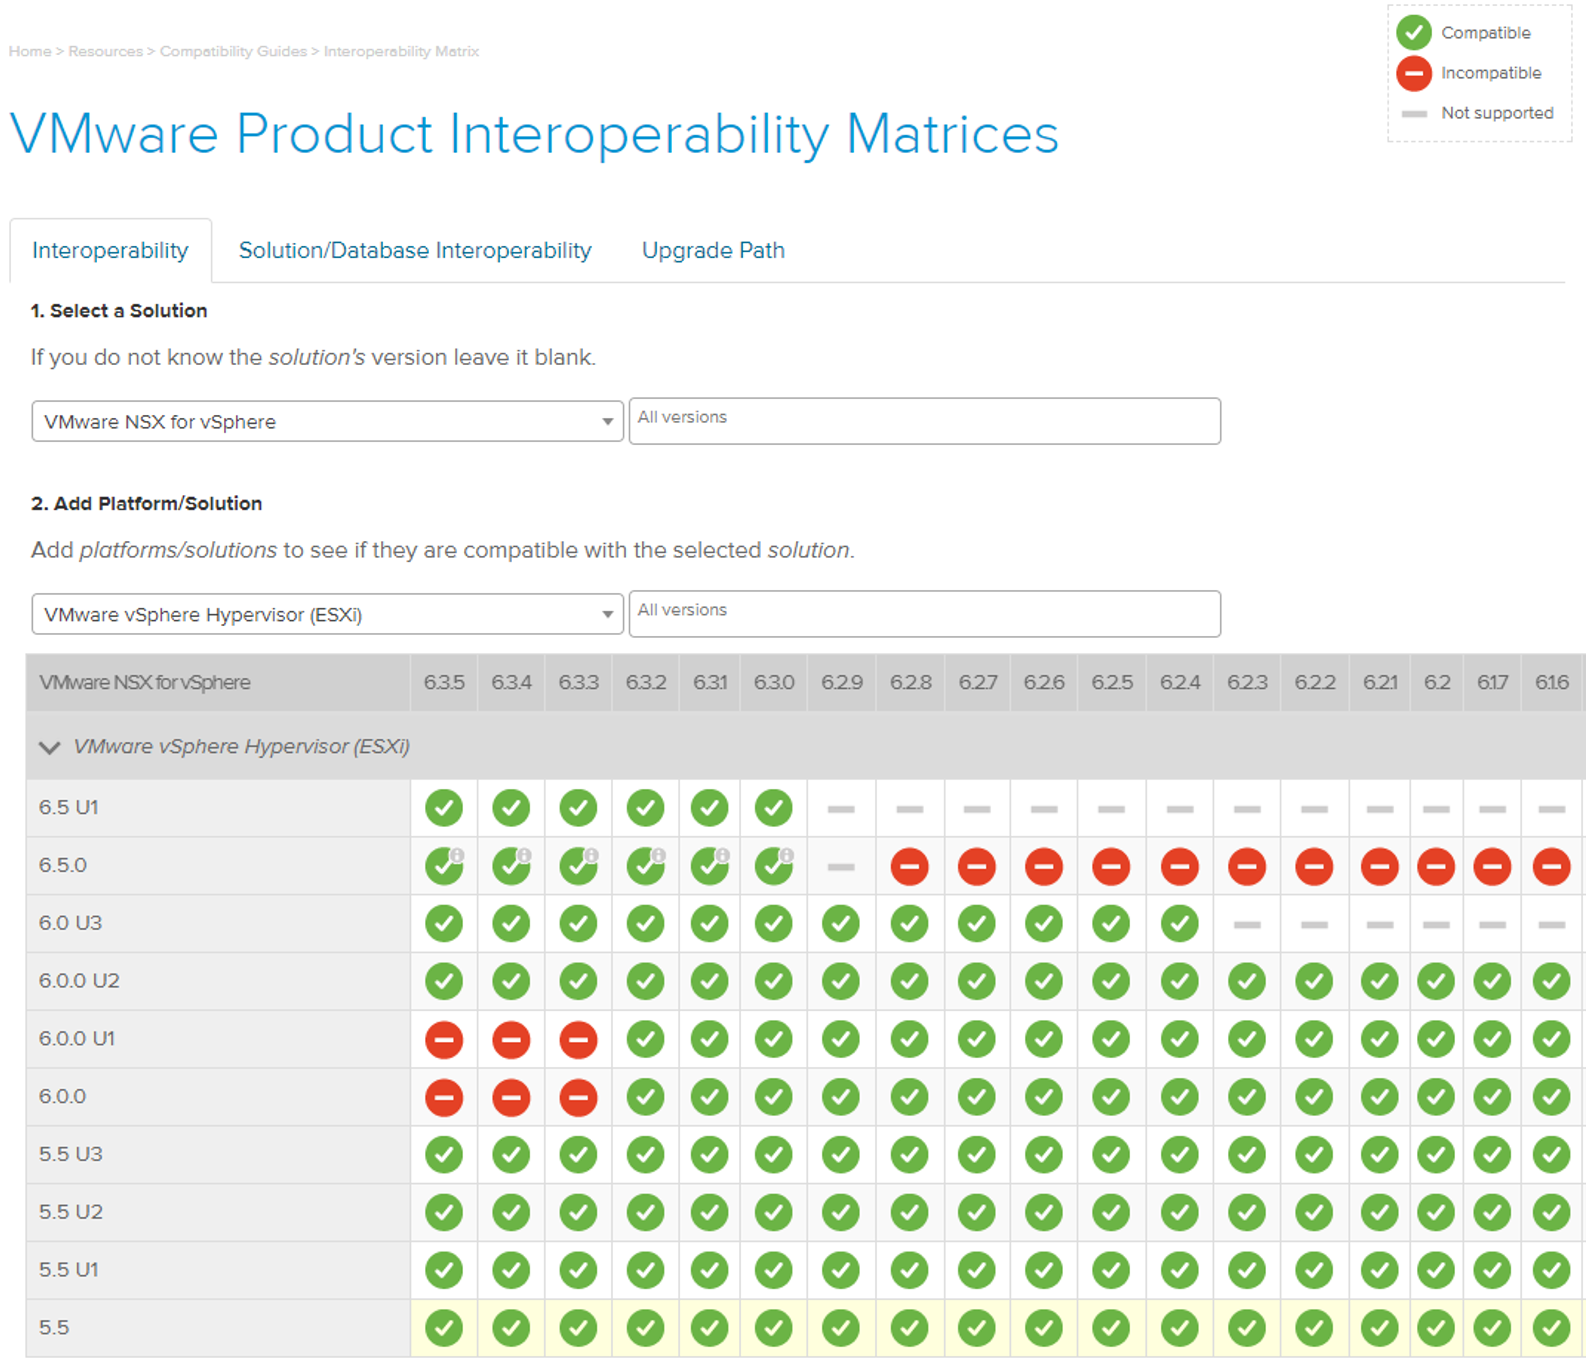Click the 6.0.0 U1 row label

tap(77, 1039)
